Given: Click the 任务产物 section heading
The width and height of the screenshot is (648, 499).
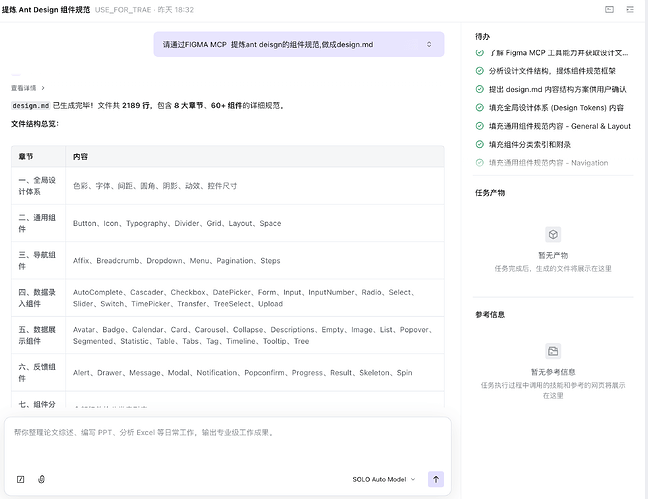Looking at the screenshot, I should (490, 193).
